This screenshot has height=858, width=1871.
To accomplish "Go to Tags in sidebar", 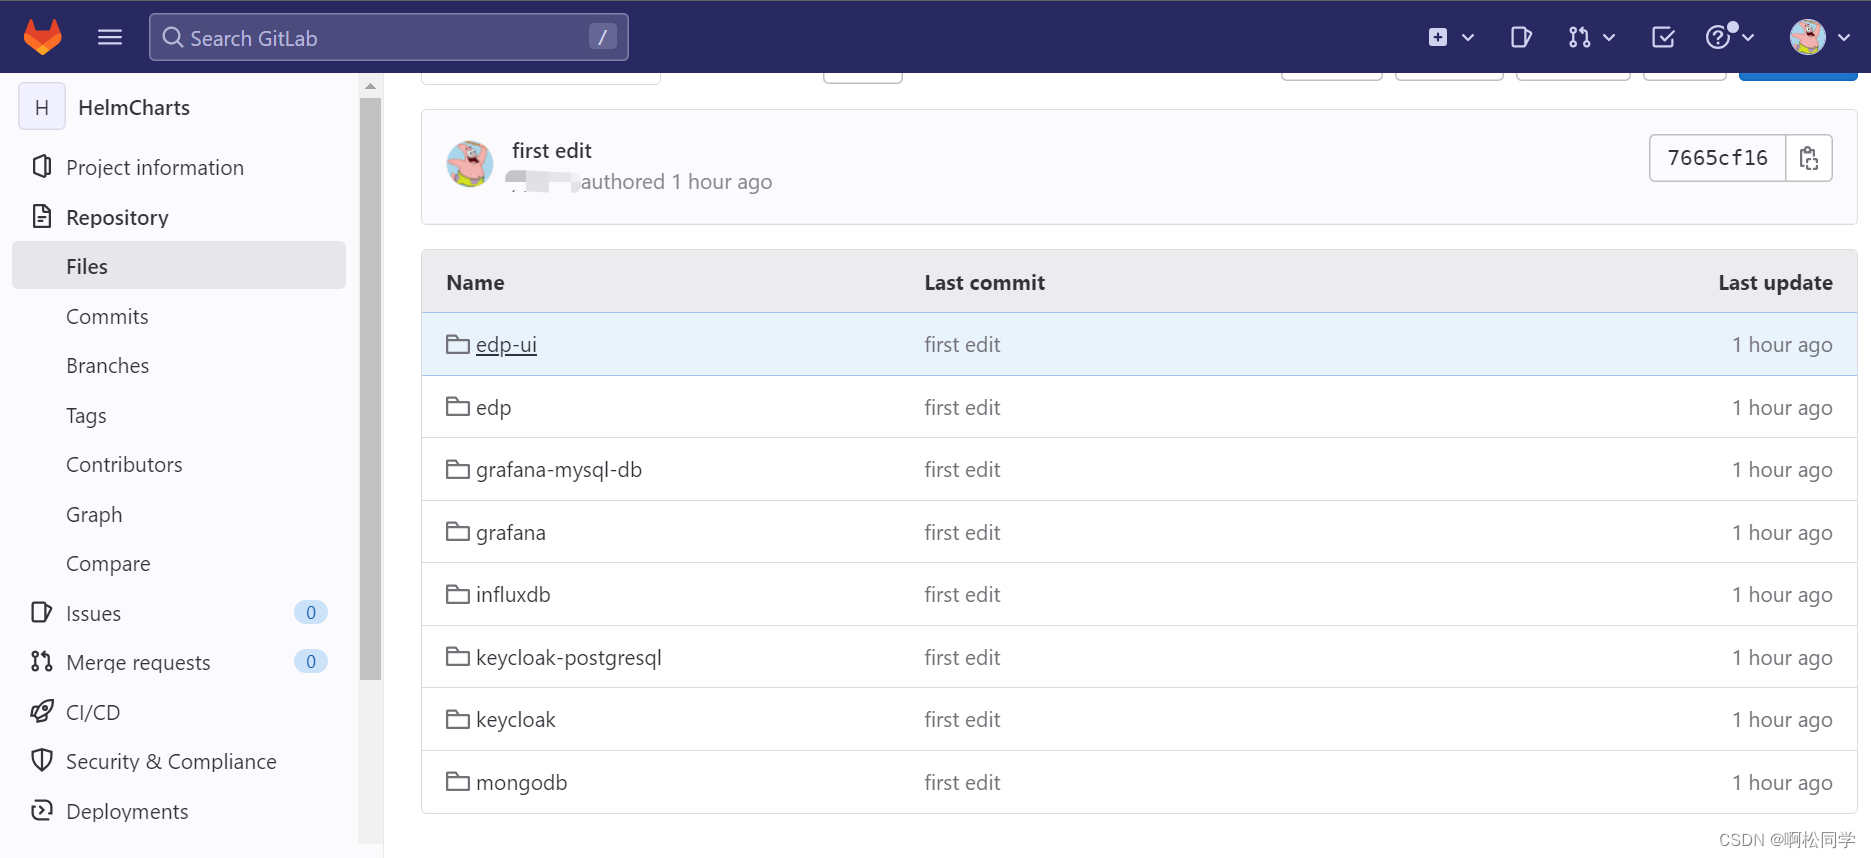I will click(x=86, y=415).
